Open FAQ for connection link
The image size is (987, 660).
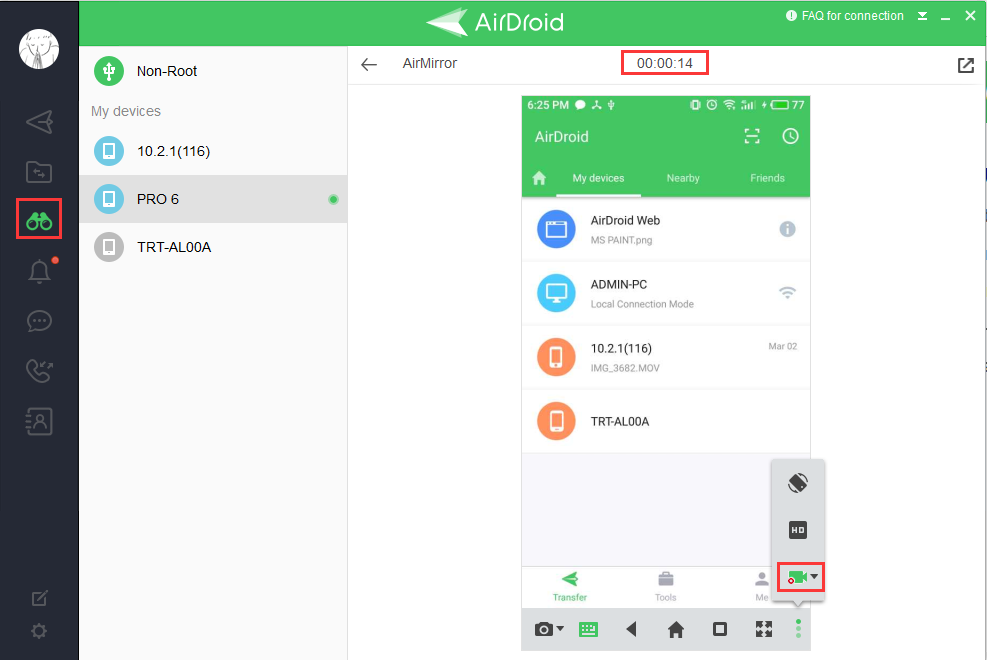coord(845,16)
